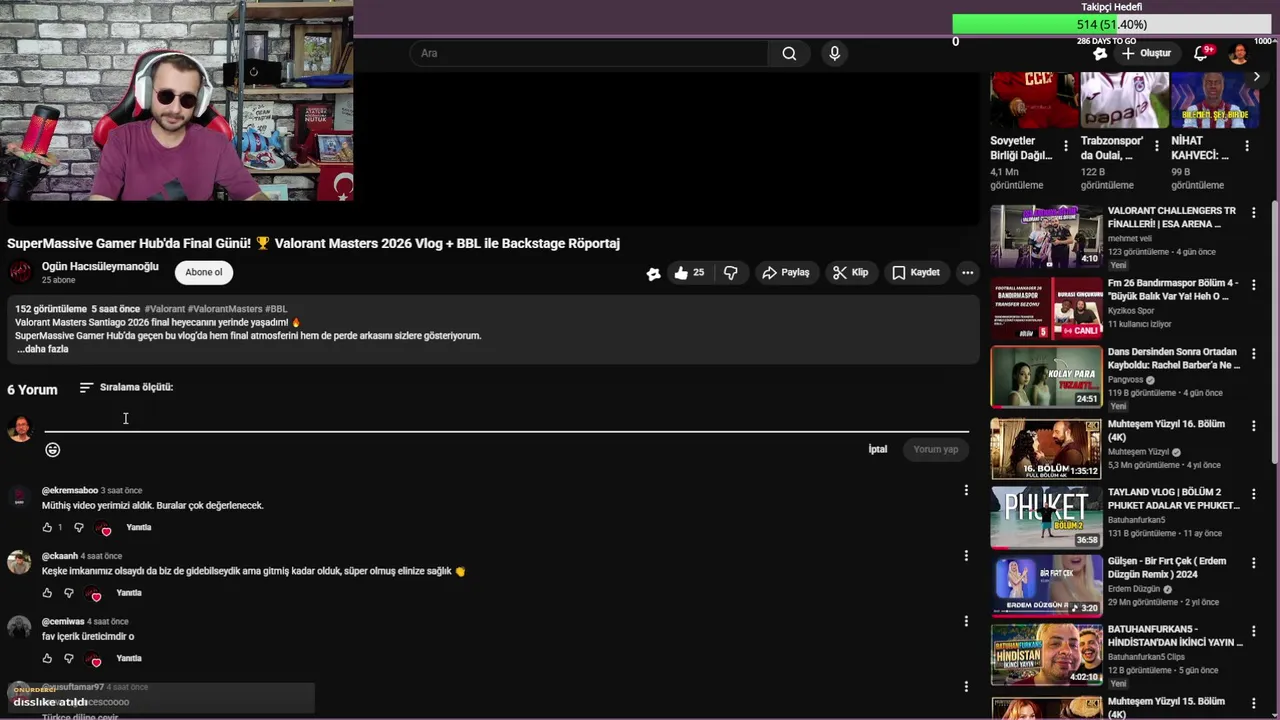Click the comment text input field
The width and height of the screenshot is (1280, 720).
point(506,420)
